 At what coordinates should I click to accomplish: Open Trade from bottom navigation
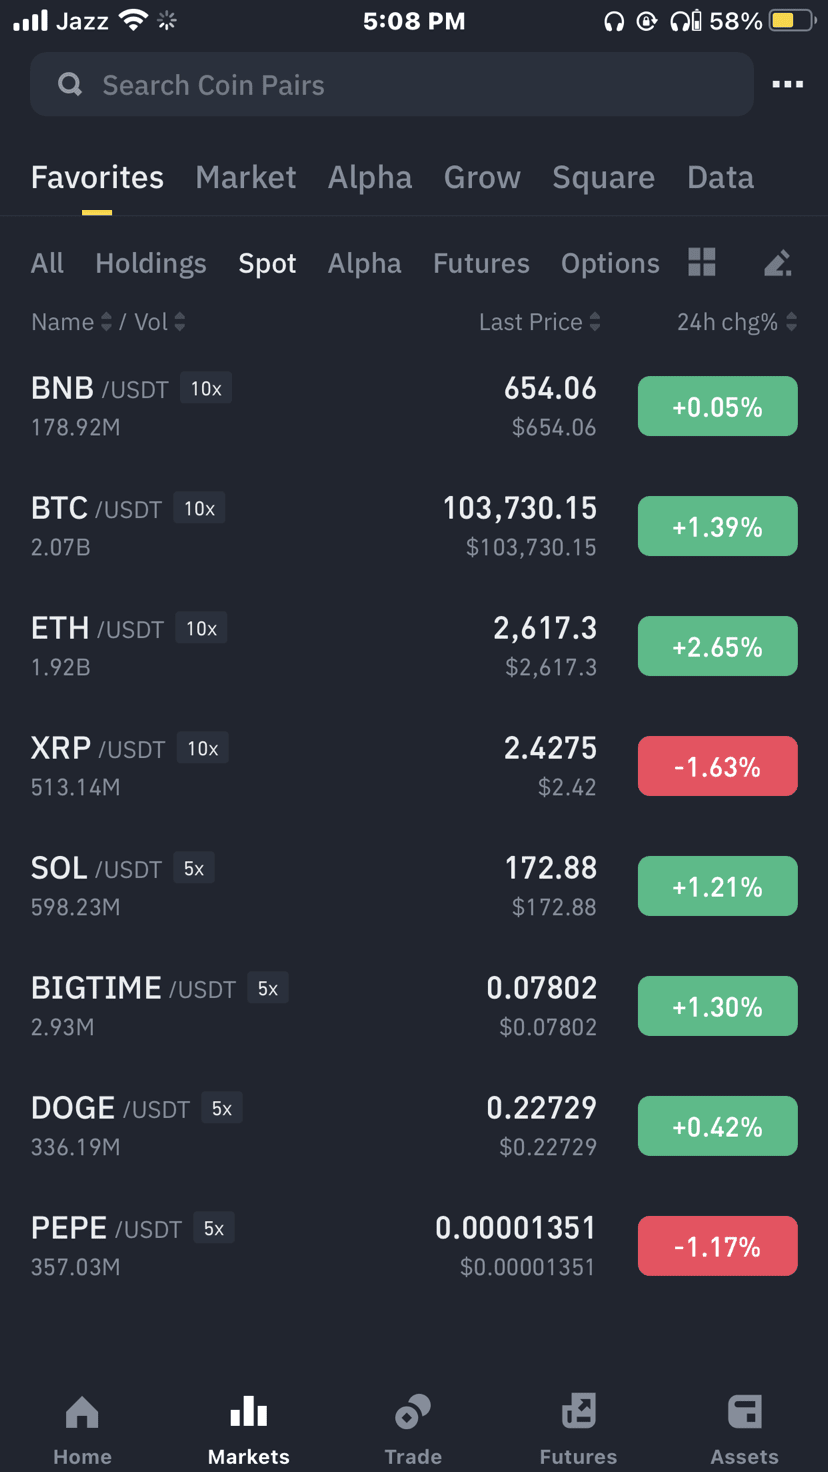pos(413,1431)
